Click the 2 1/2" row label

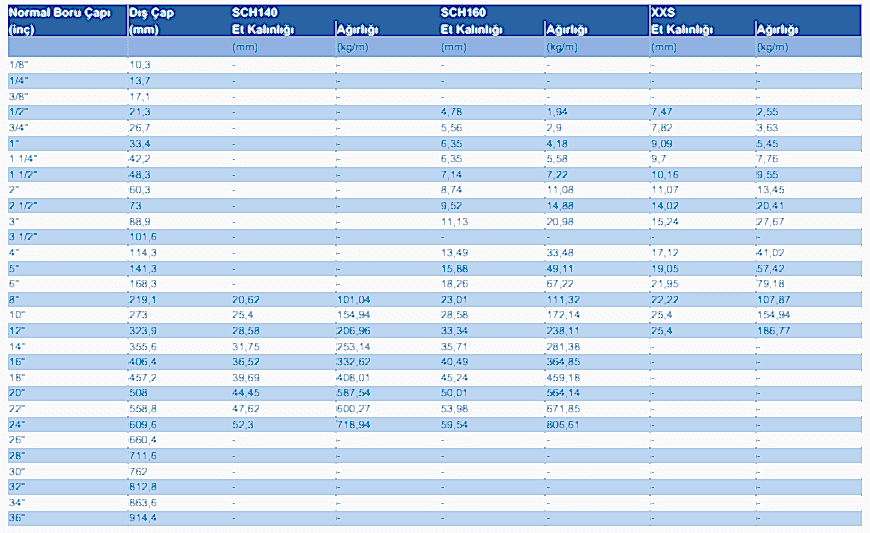23,205
